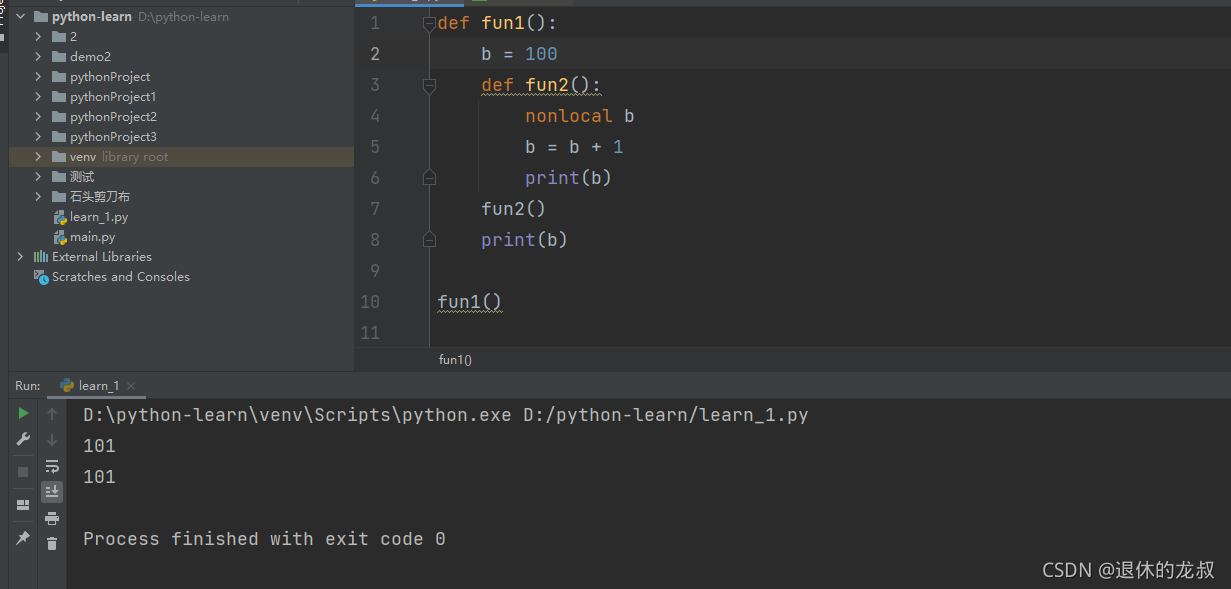
Task: Select the learn_1 run tab
Action: click(97, 385)
